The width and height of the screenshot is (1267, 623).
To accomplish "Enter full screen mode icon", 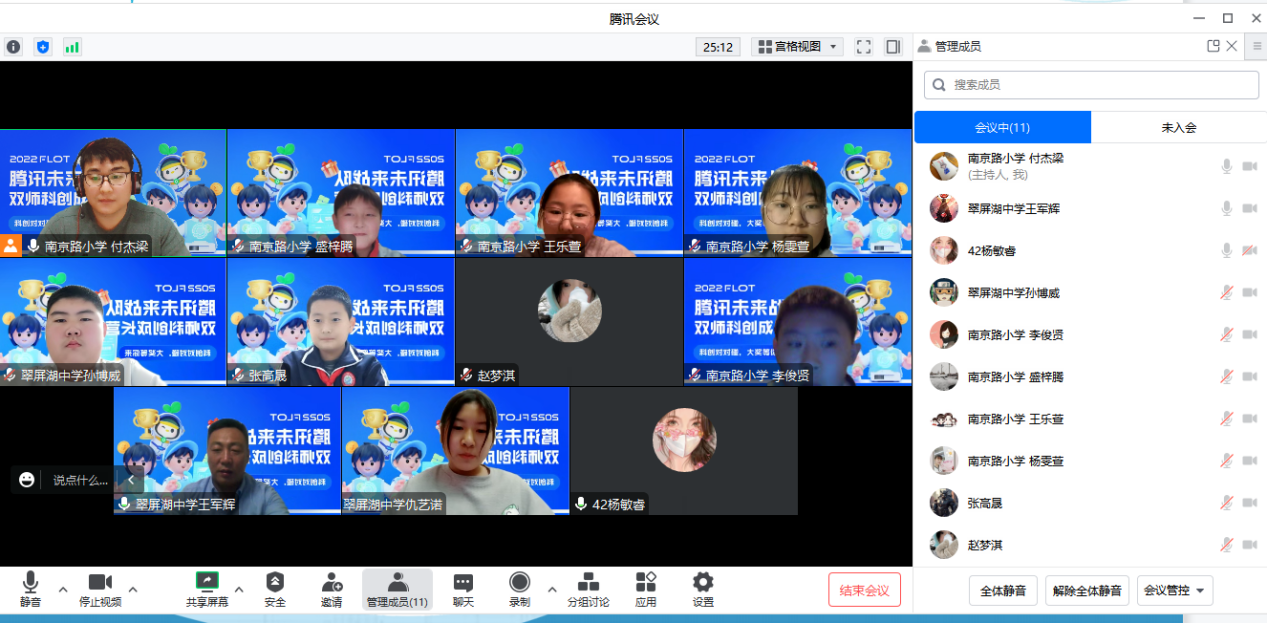I will [x=864, y=46].
